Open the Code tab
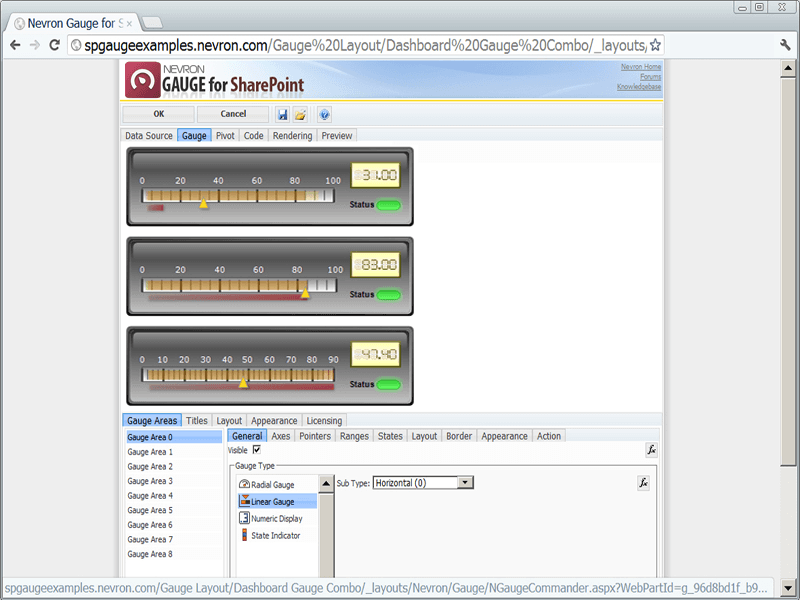 click(254, 136)
